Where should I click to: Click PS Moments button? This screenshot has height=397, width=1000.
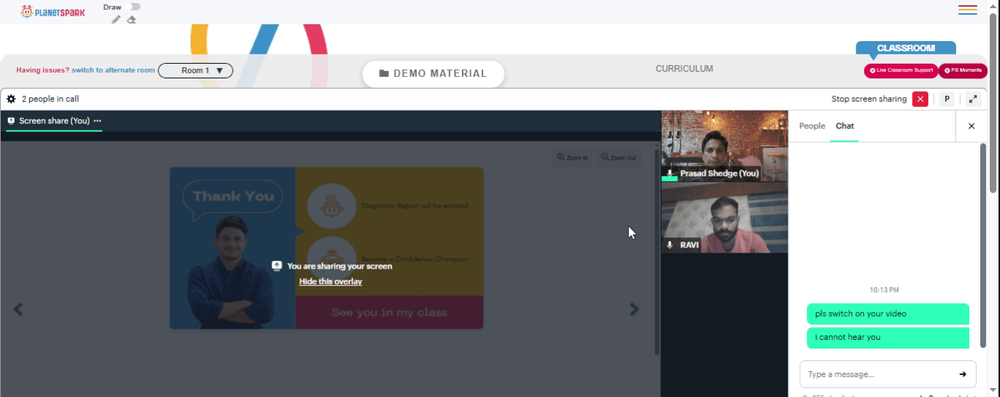(963, 70)
